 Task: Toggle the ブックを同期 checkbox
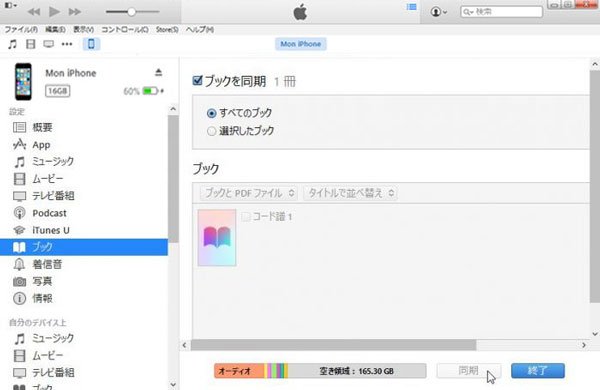pos(197,80)
